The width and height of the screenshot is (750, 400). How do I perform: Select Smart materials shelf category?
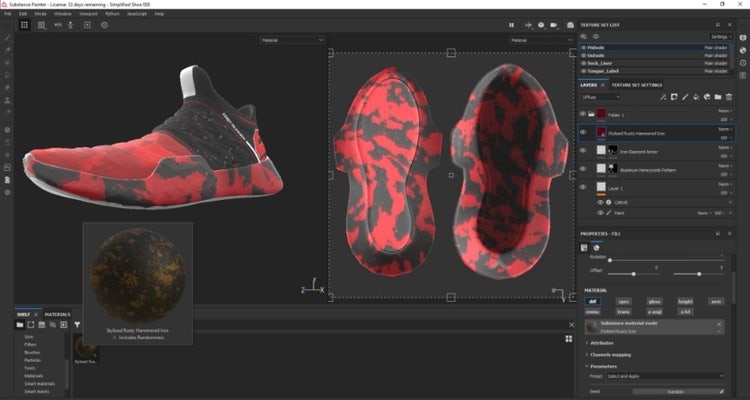39,384
